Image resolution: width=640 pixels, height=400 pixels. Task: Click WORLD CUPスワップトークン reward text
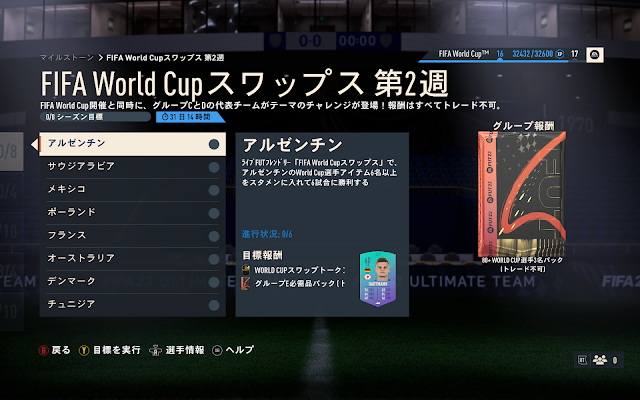300,270
